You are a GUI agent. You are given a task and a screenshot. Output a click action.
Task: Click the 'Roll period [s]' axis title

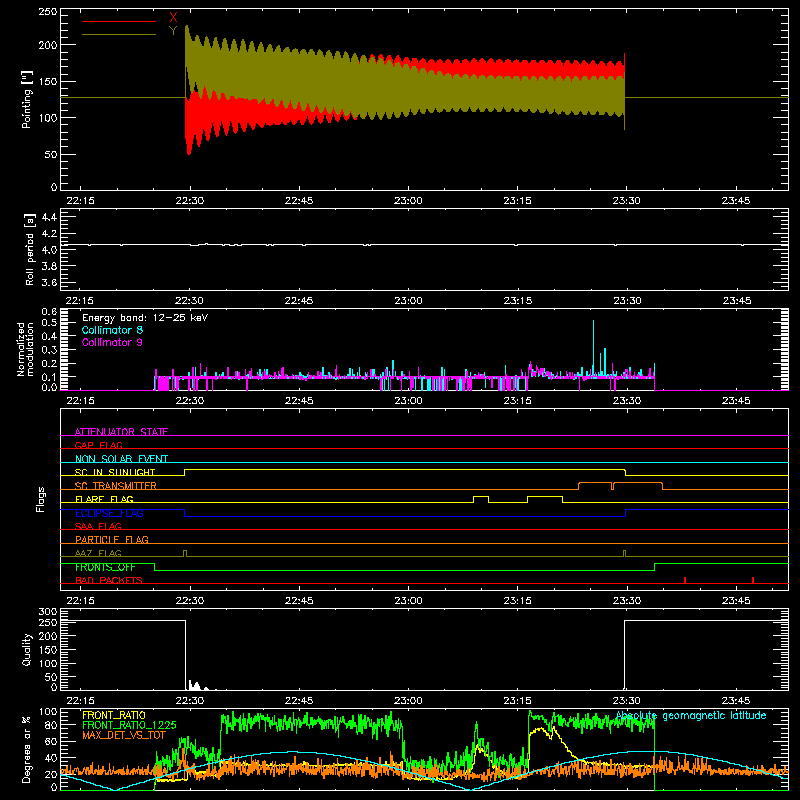pos(29,249)
